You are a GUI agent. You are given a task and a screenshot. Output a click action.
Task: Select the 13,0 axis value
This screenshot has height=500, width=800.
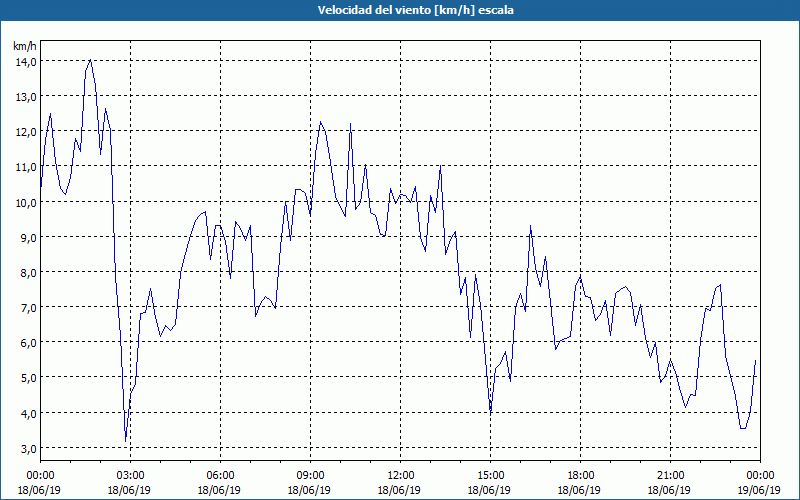tap(26, 97)
